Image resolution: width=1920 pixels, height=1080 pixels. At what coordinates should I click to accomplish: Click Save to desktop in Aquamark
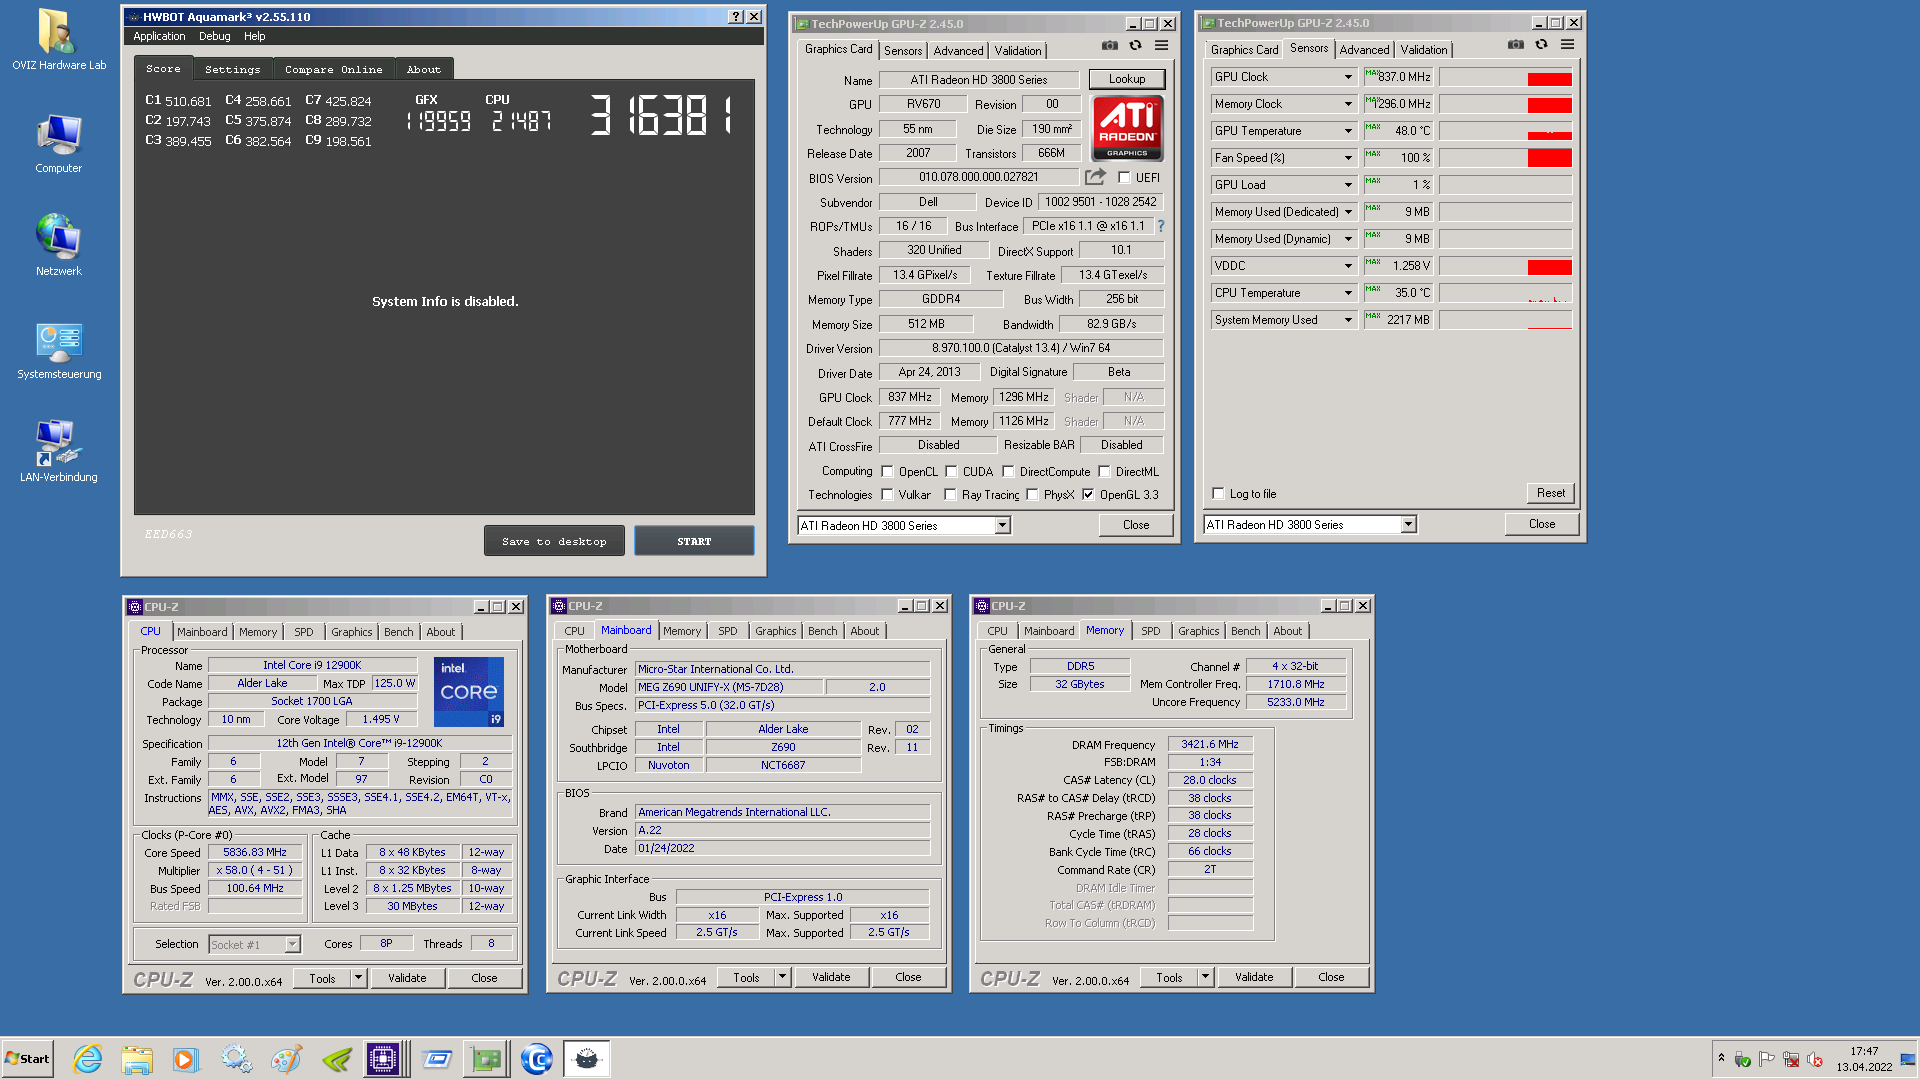pos(555,541)
